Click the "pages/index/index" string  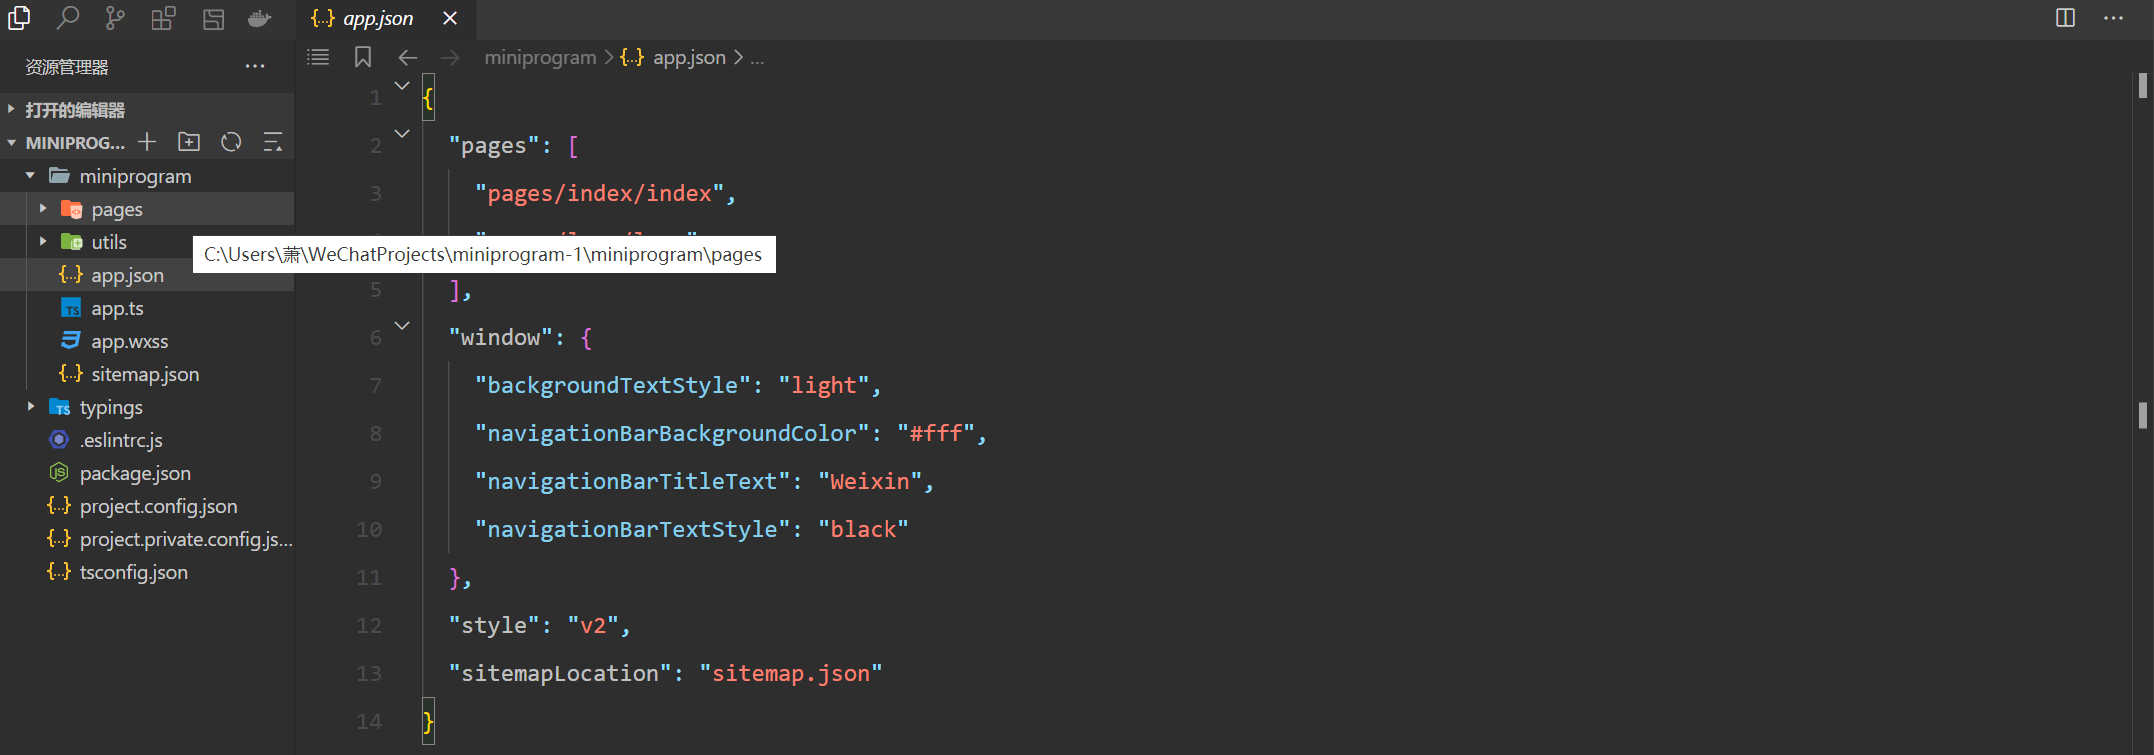(x=599, y=193)
